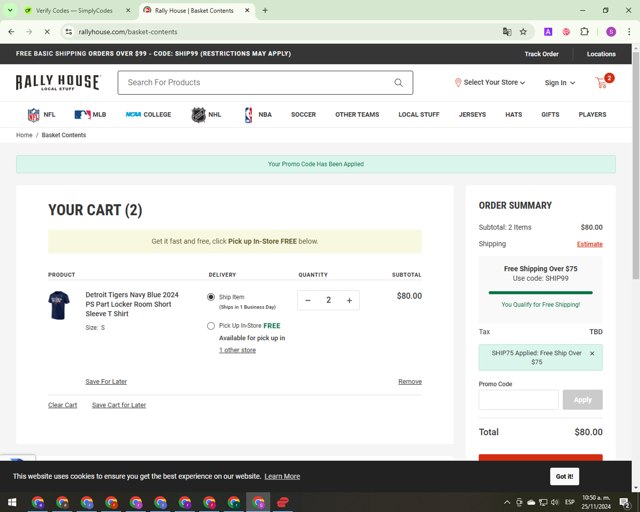Switch to Verify Codes SimplyCodes tab

74,11
